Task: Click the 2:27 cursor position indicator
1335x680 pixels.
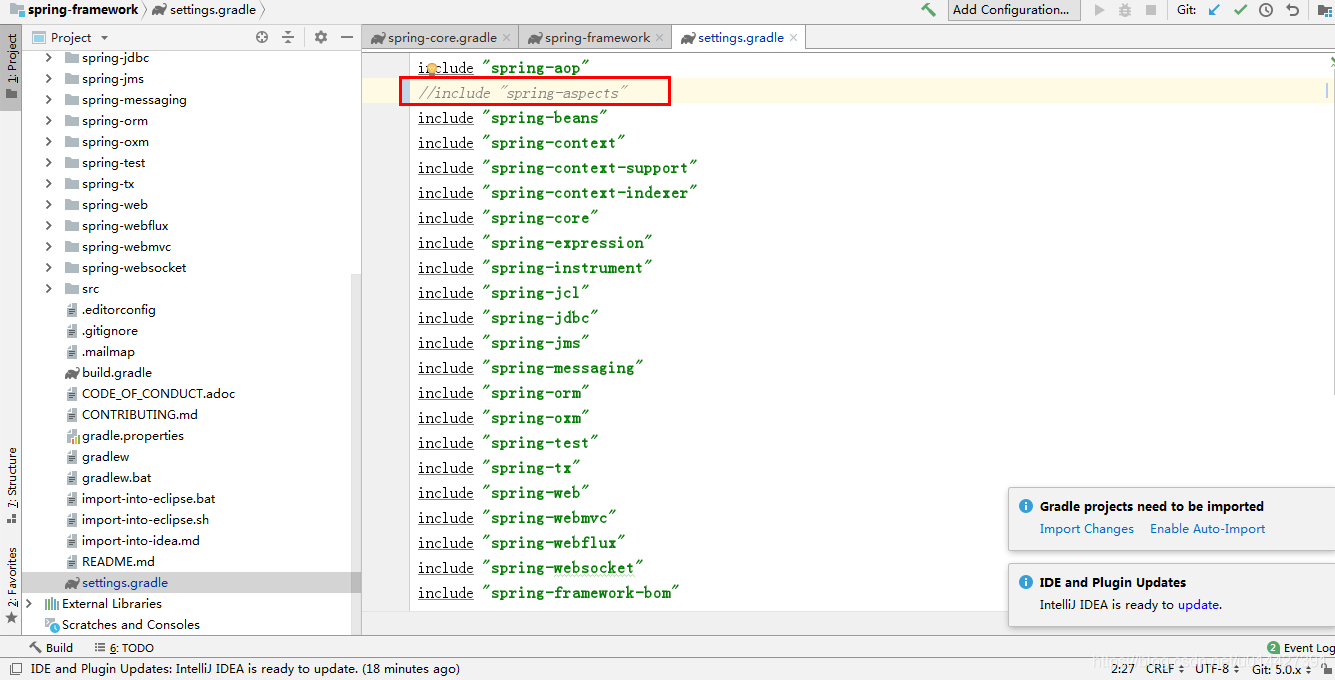Action: (1123, 669)
